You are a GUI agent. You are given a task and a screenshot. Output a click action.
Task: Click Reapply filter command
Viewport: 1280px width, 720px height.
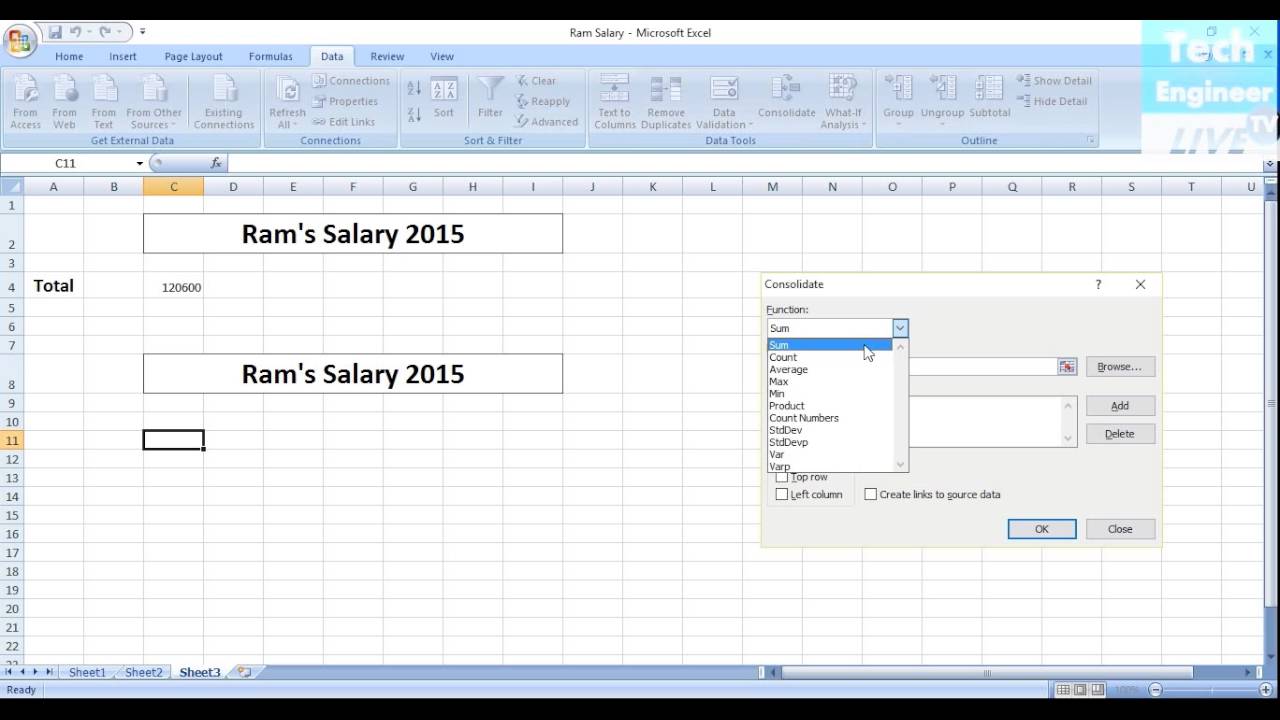click(543, 101)
